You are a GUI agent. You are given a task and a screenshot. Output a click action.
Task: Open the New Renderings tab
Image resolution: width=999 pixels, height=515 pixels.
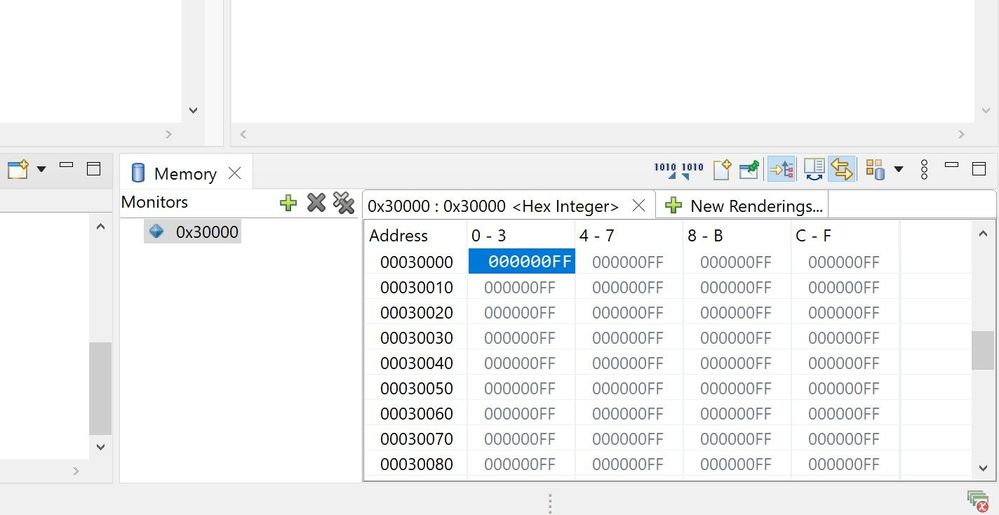click(742, 205)
